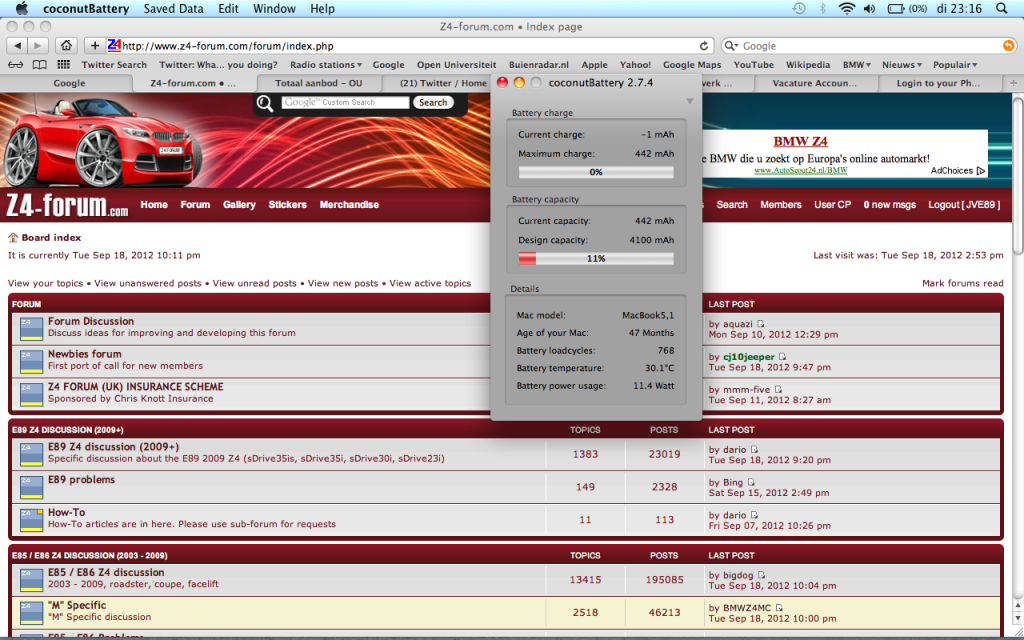Open the Reading List glasses icon
The image size is (1024, 640).
(15, 65)
